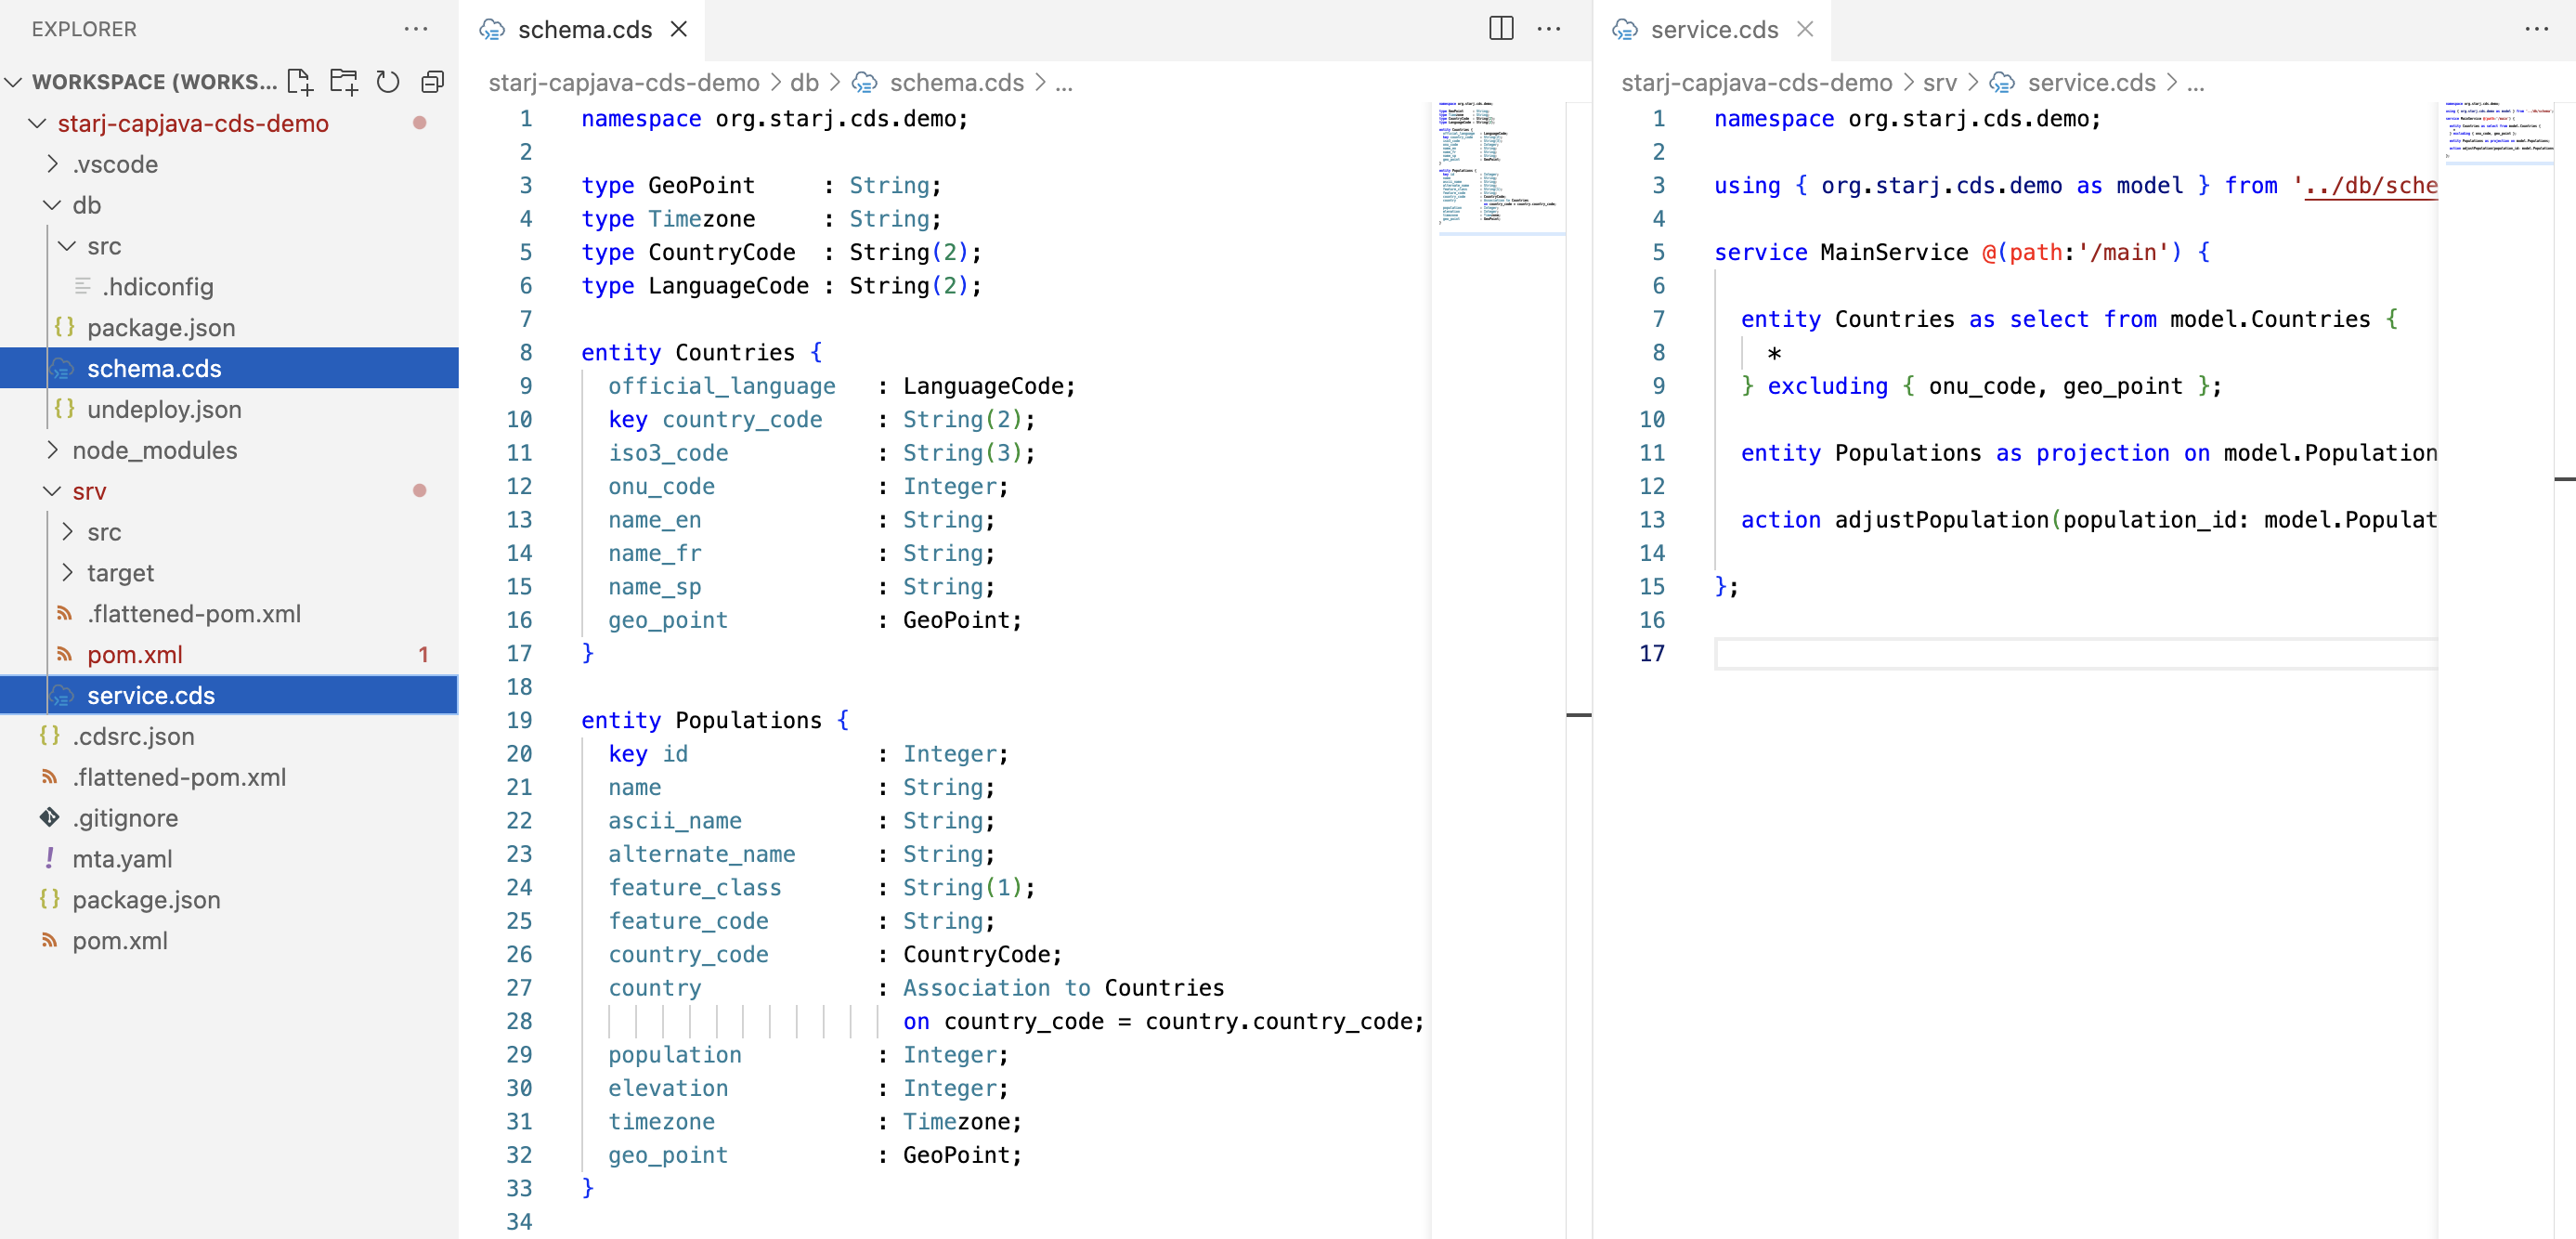This screenshot has width=2576, height=1239.
Task: Click the db breadcrumb in schema.cds path
Action: tap(804, 82)
